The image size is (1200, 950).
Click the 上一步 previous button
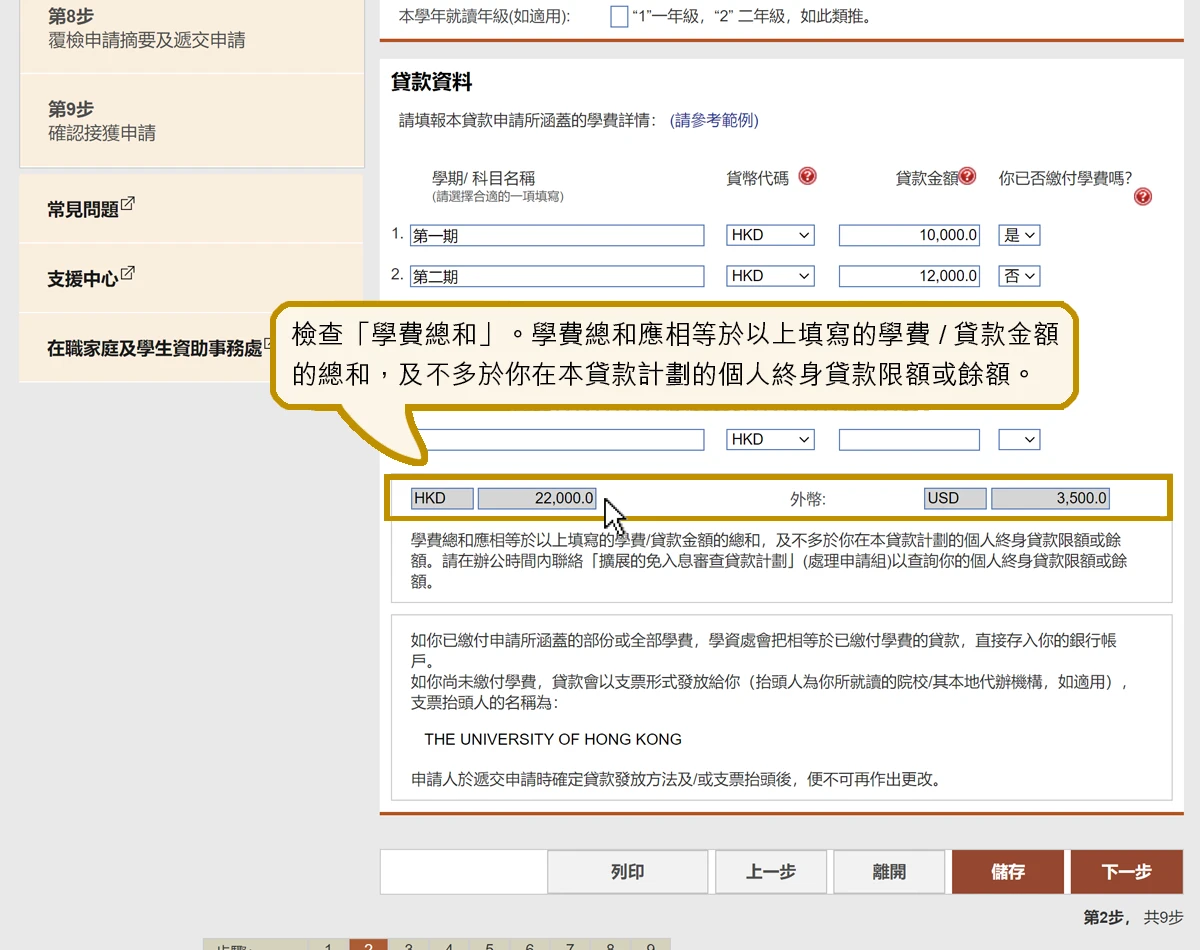click(x=771, y=872)
